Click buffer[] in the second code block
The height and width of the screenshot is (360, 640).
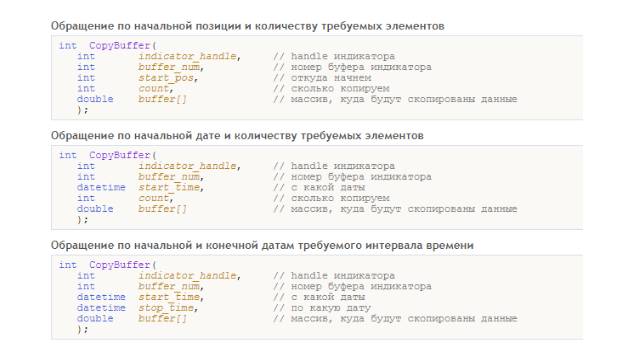click(162, 209)
